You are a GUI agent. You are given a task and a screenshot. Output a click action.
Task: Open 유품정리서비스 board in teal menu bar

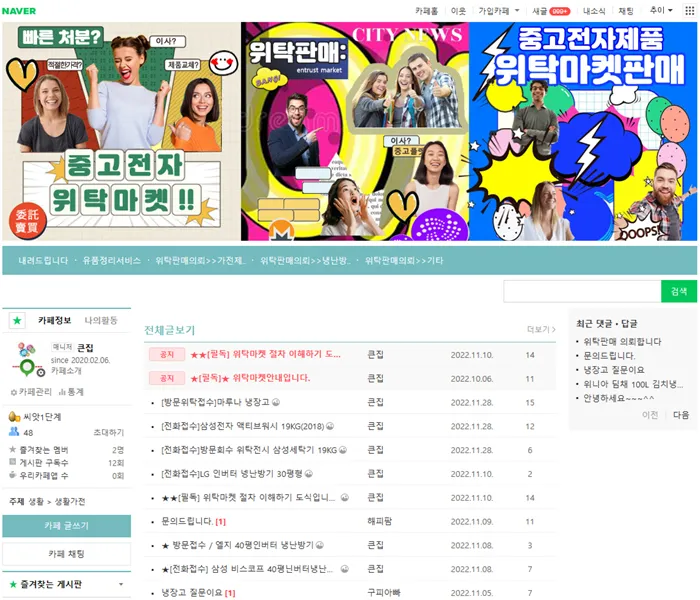112,260
